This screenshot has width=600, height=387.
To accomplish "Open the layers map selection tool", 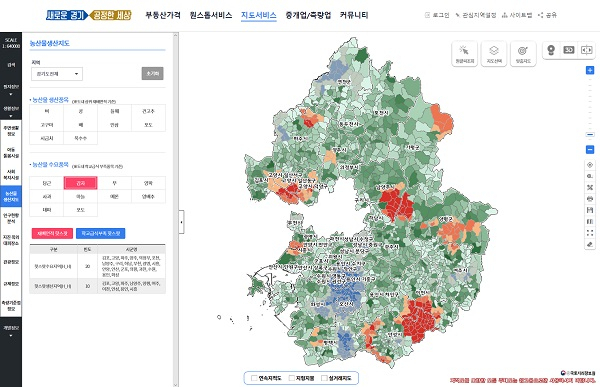I will click(x=494, y=54).
